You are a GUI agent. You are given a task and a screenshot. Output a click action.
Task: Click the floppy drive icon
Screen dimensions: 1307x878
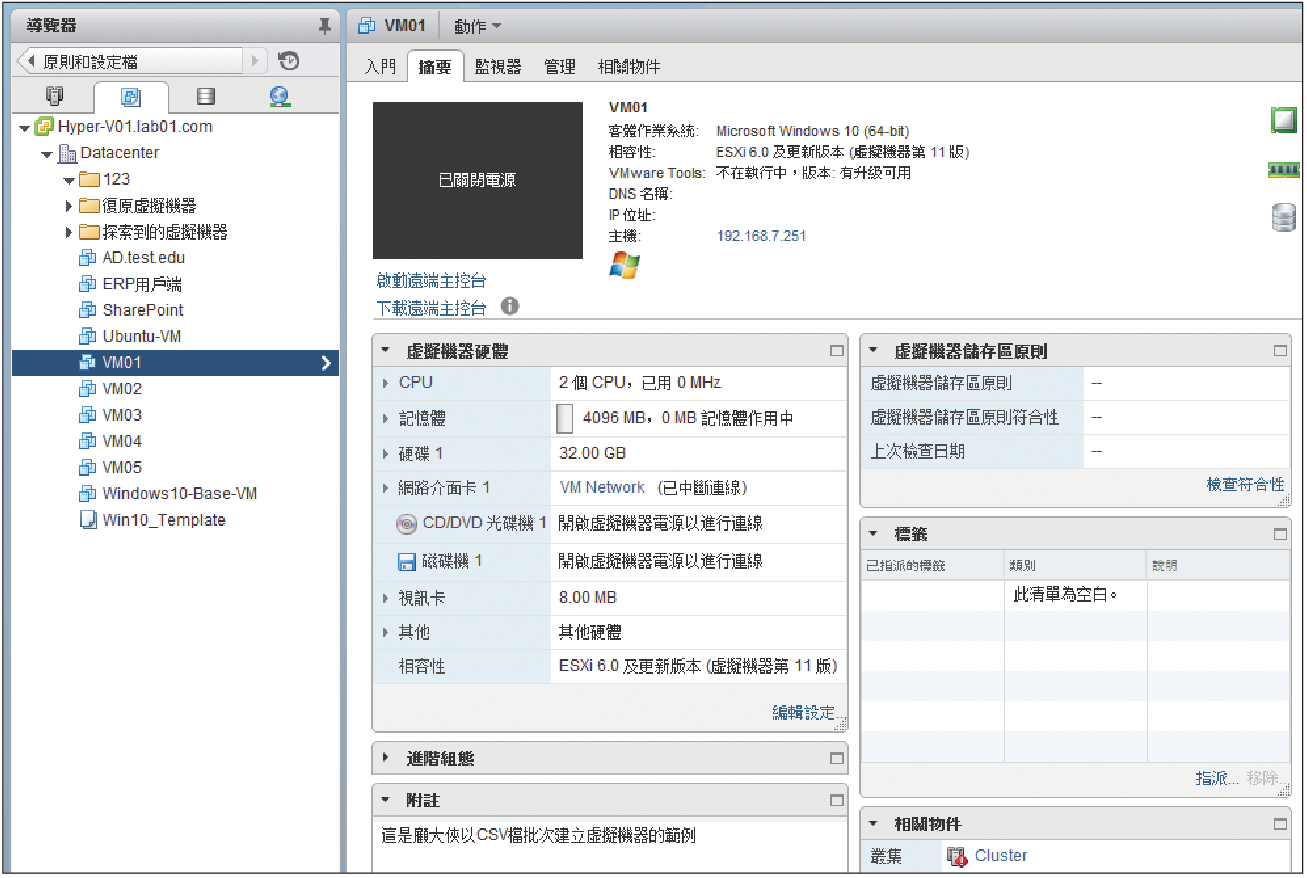407,562
